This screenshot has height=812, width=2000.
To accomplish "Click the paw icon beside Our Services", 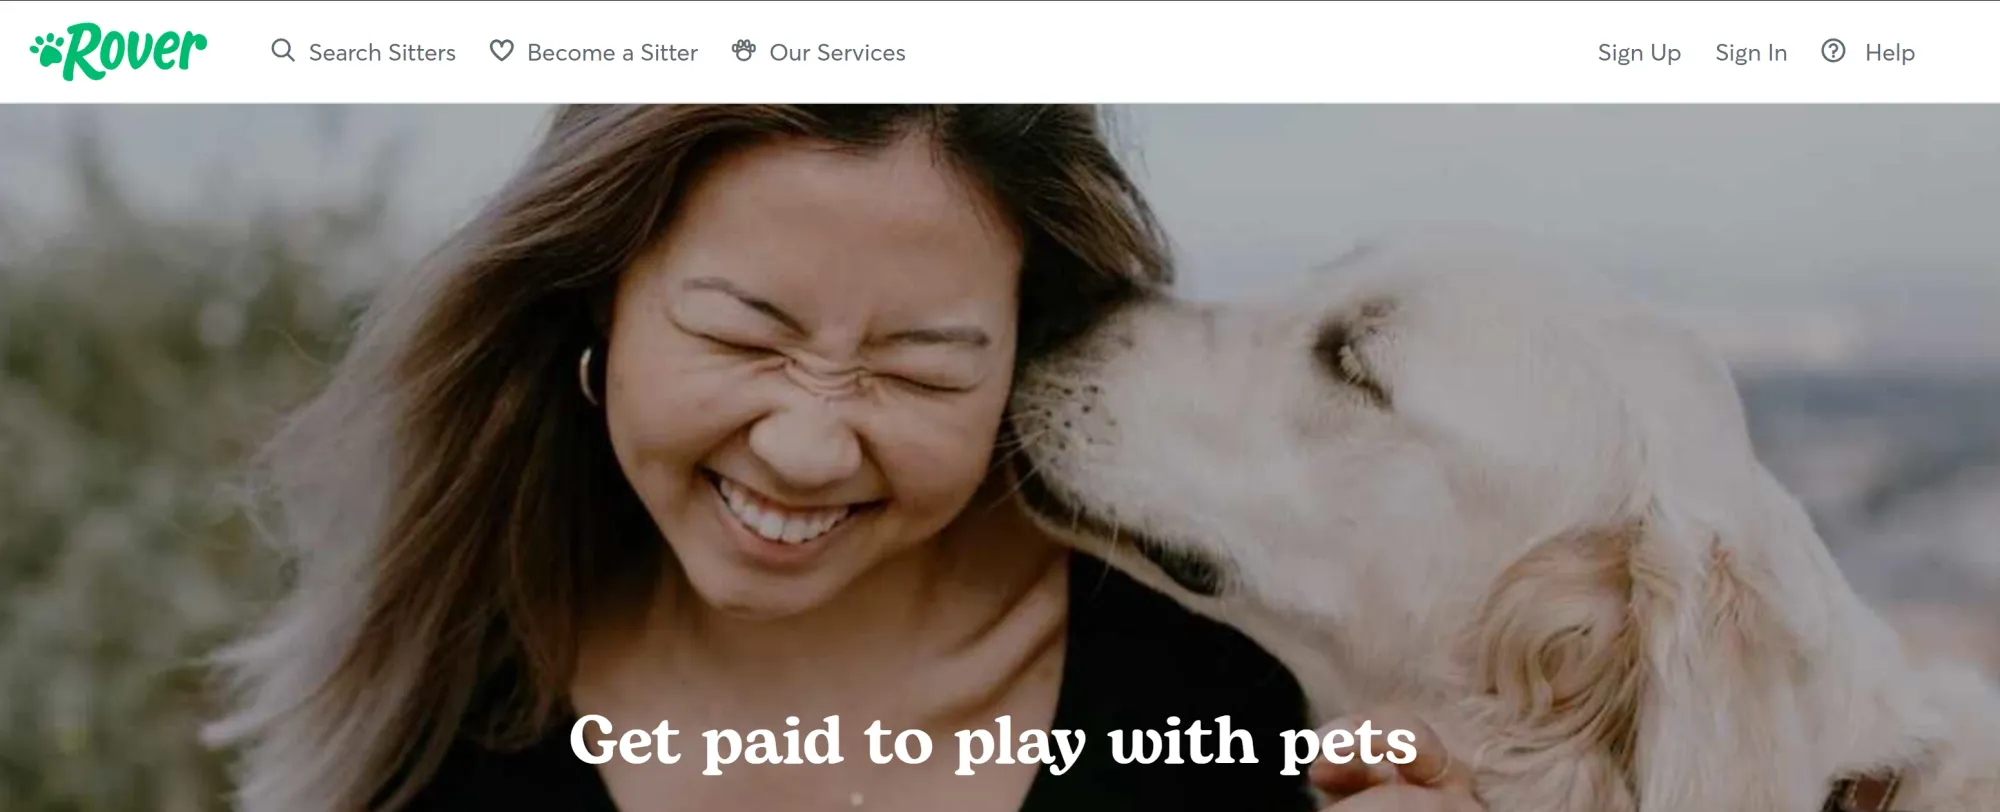I will 743,50.
